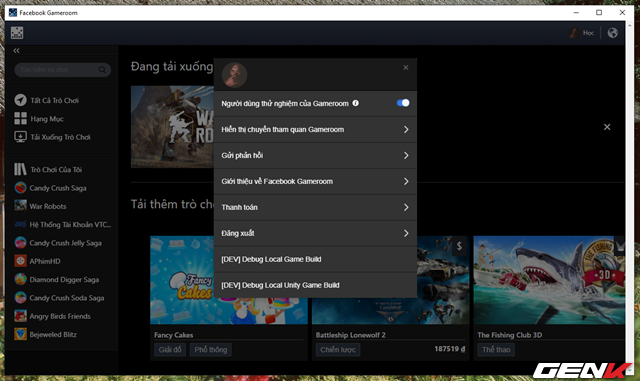Select [DEV] Debug Local Unity Game Build
This screenshot has height=381, width=640.
click(x=315, y=285)
